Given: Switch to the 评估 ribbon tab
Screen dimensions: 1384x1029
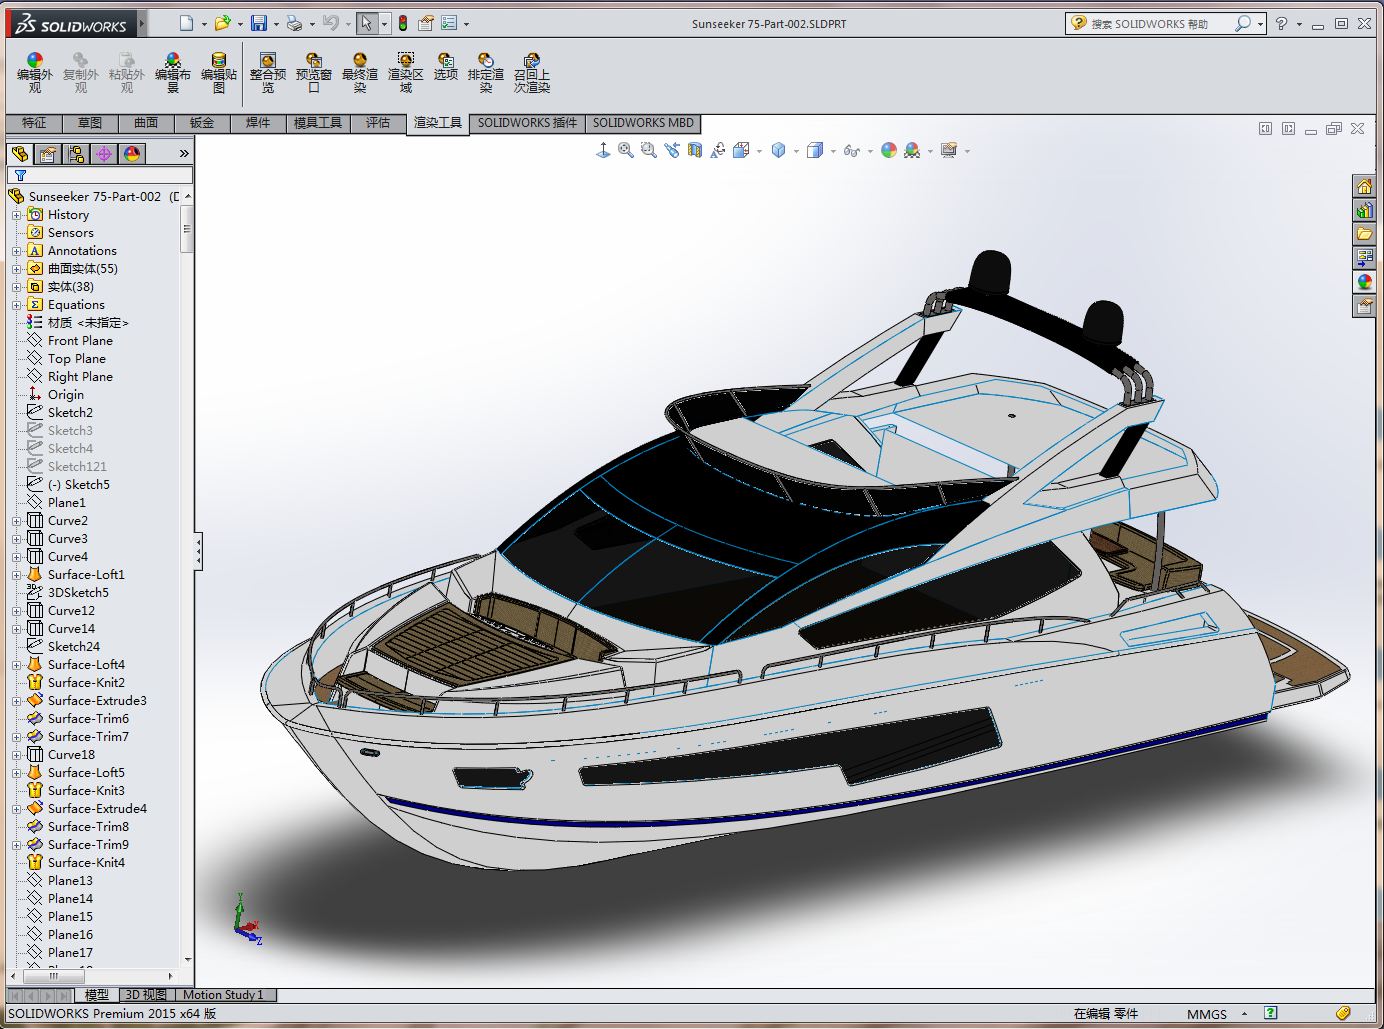Looking at the screenshot, I should 378,122.
